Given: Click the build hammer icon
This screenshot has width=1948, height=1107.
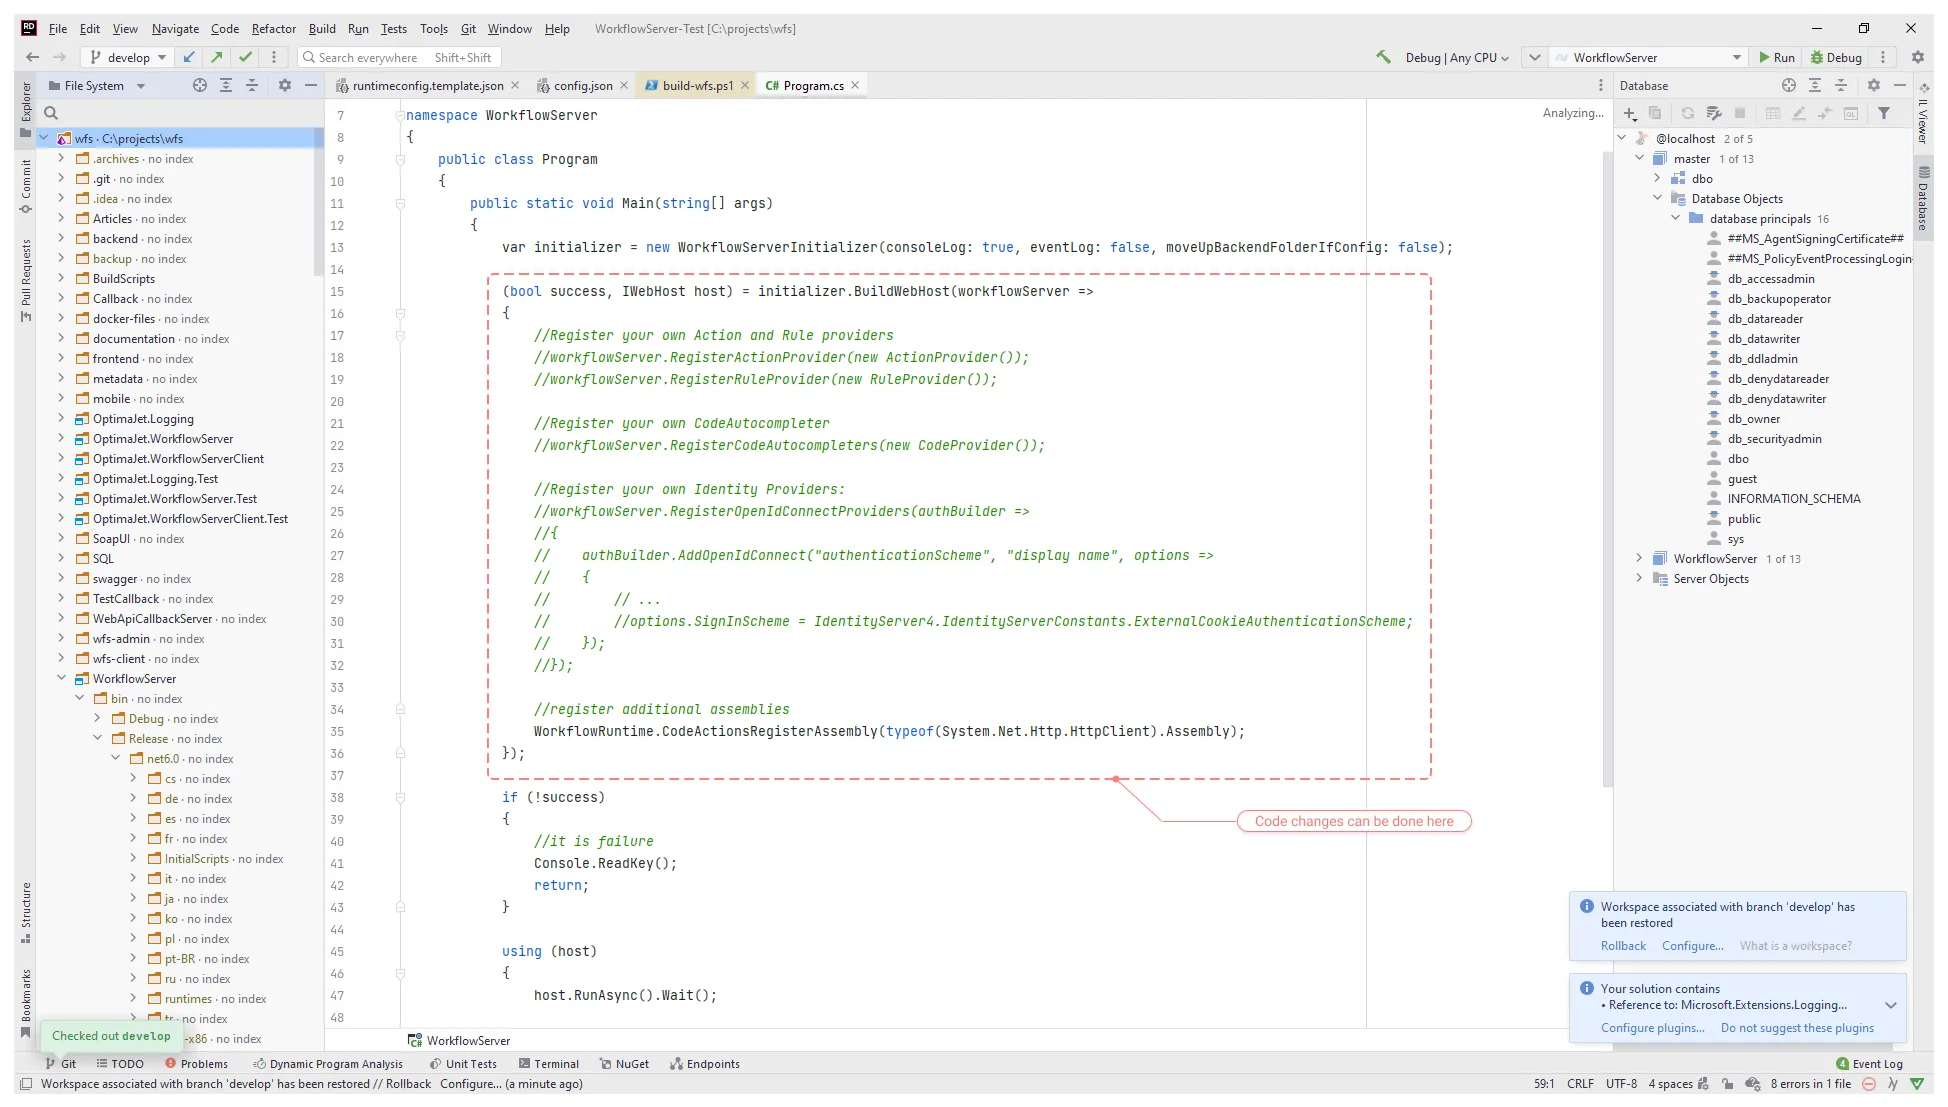Looking at the screenshot, I should pos(1383,57).
